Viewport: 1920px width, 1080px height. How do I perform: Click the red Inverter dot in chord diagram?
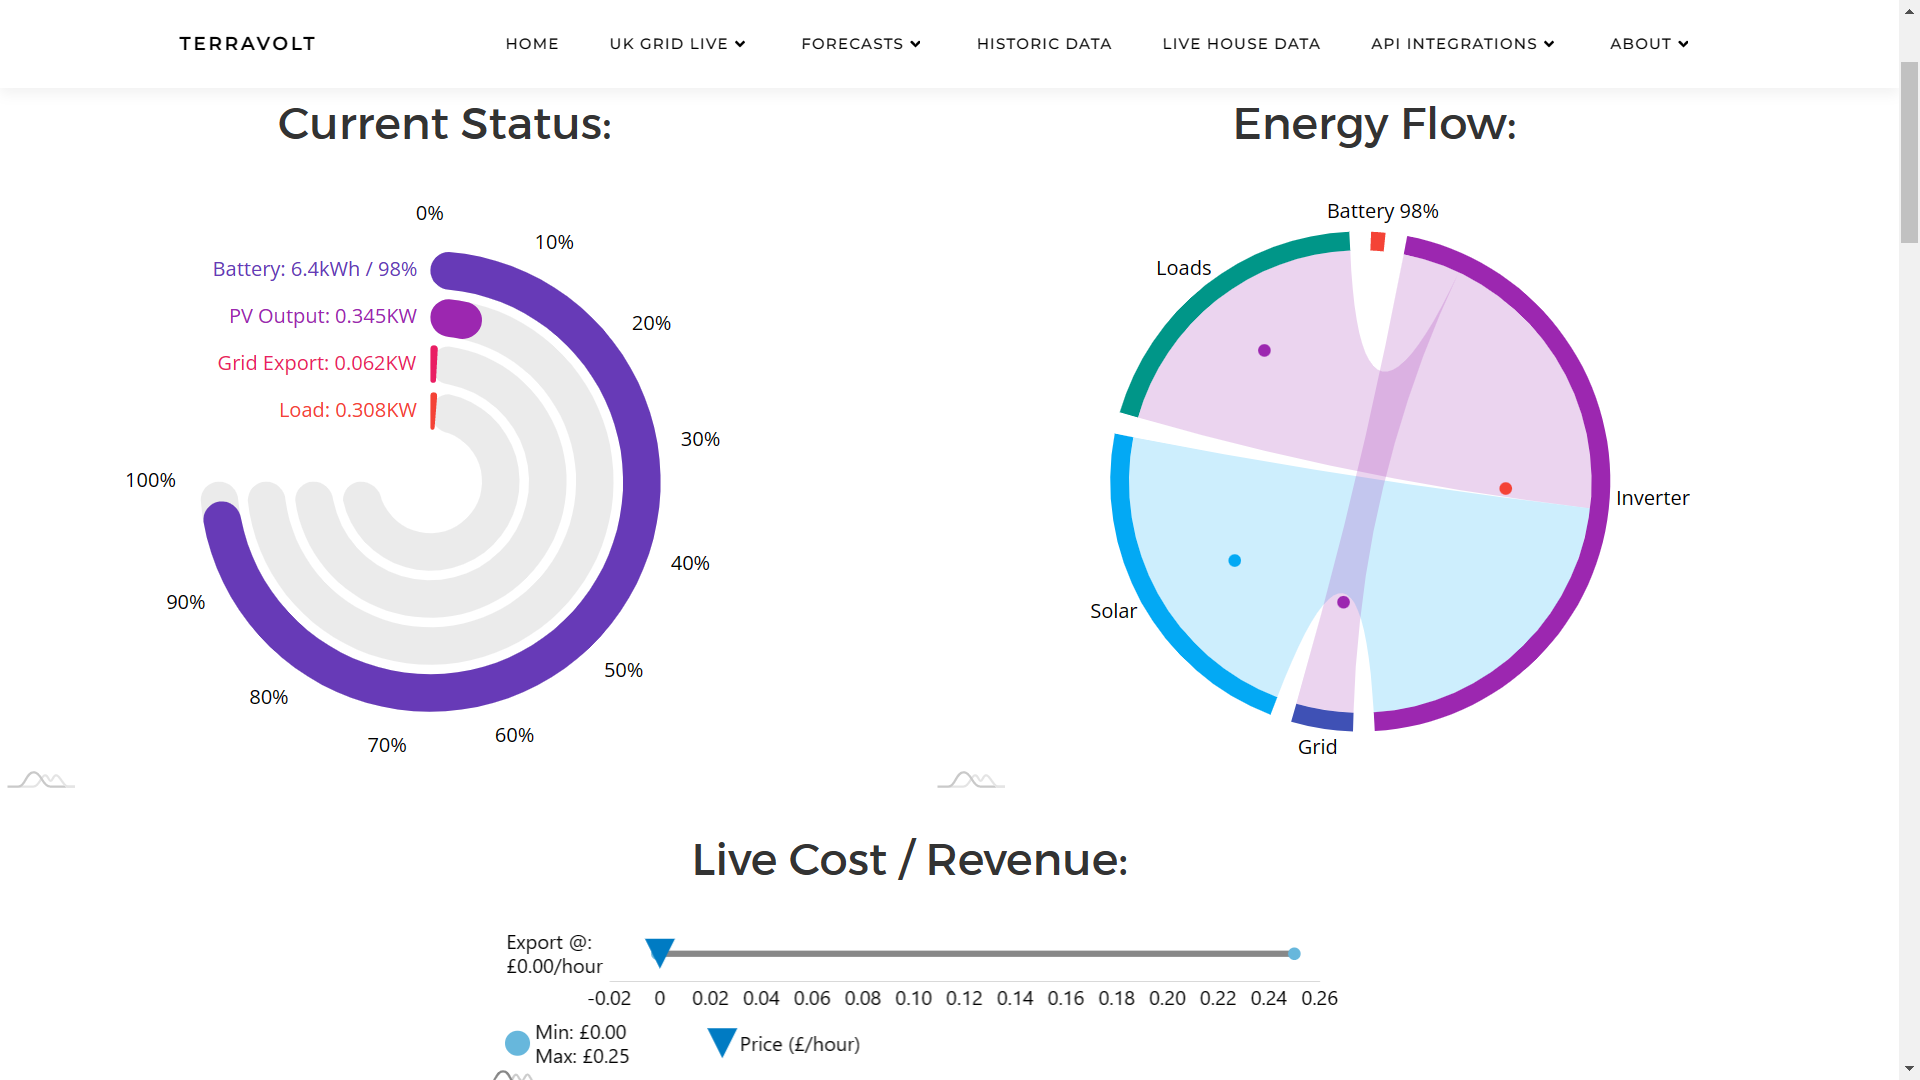point(1506,489)
